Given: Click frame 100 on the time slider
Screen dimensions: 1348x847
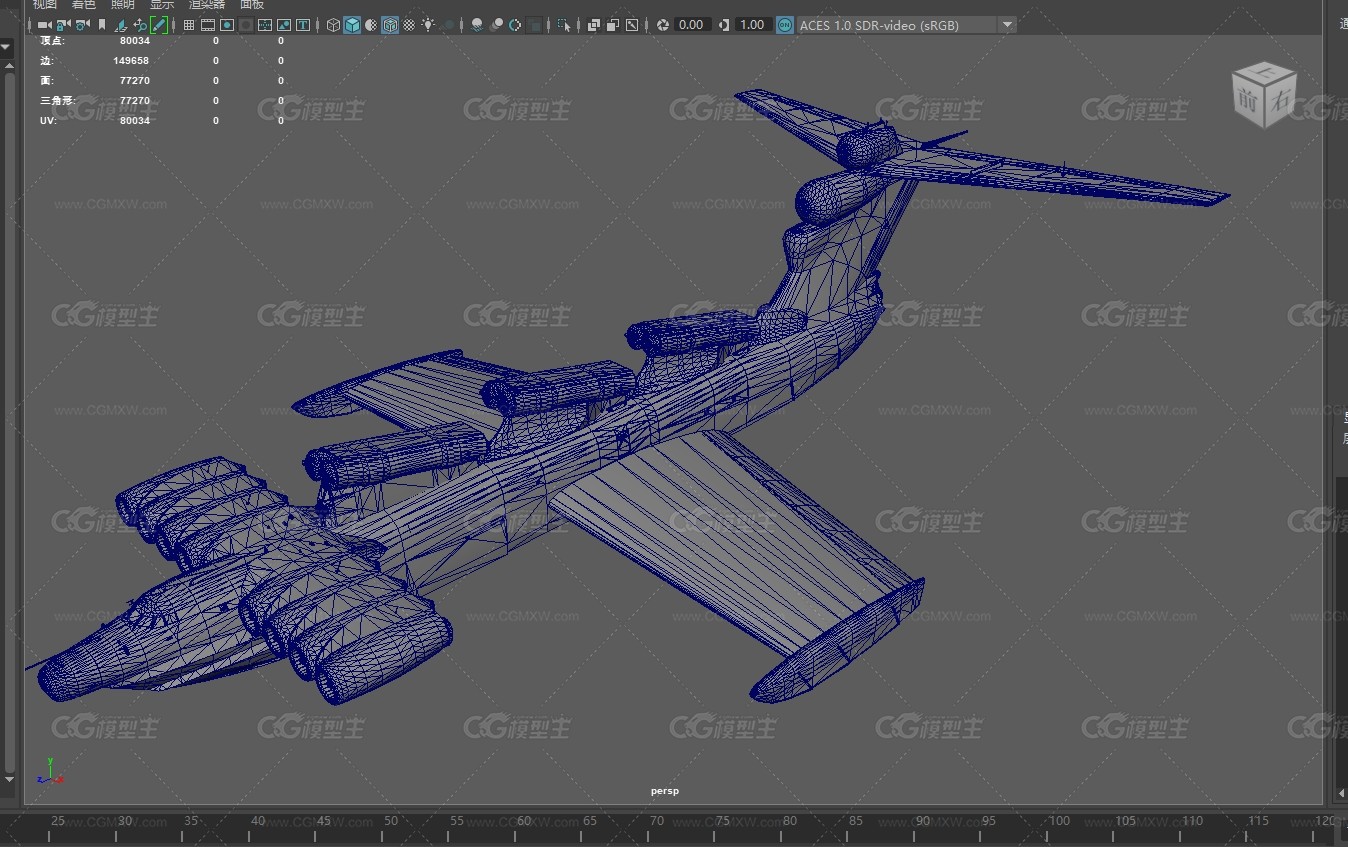Looking at the screenshot, I should (x=1059, y=822).
